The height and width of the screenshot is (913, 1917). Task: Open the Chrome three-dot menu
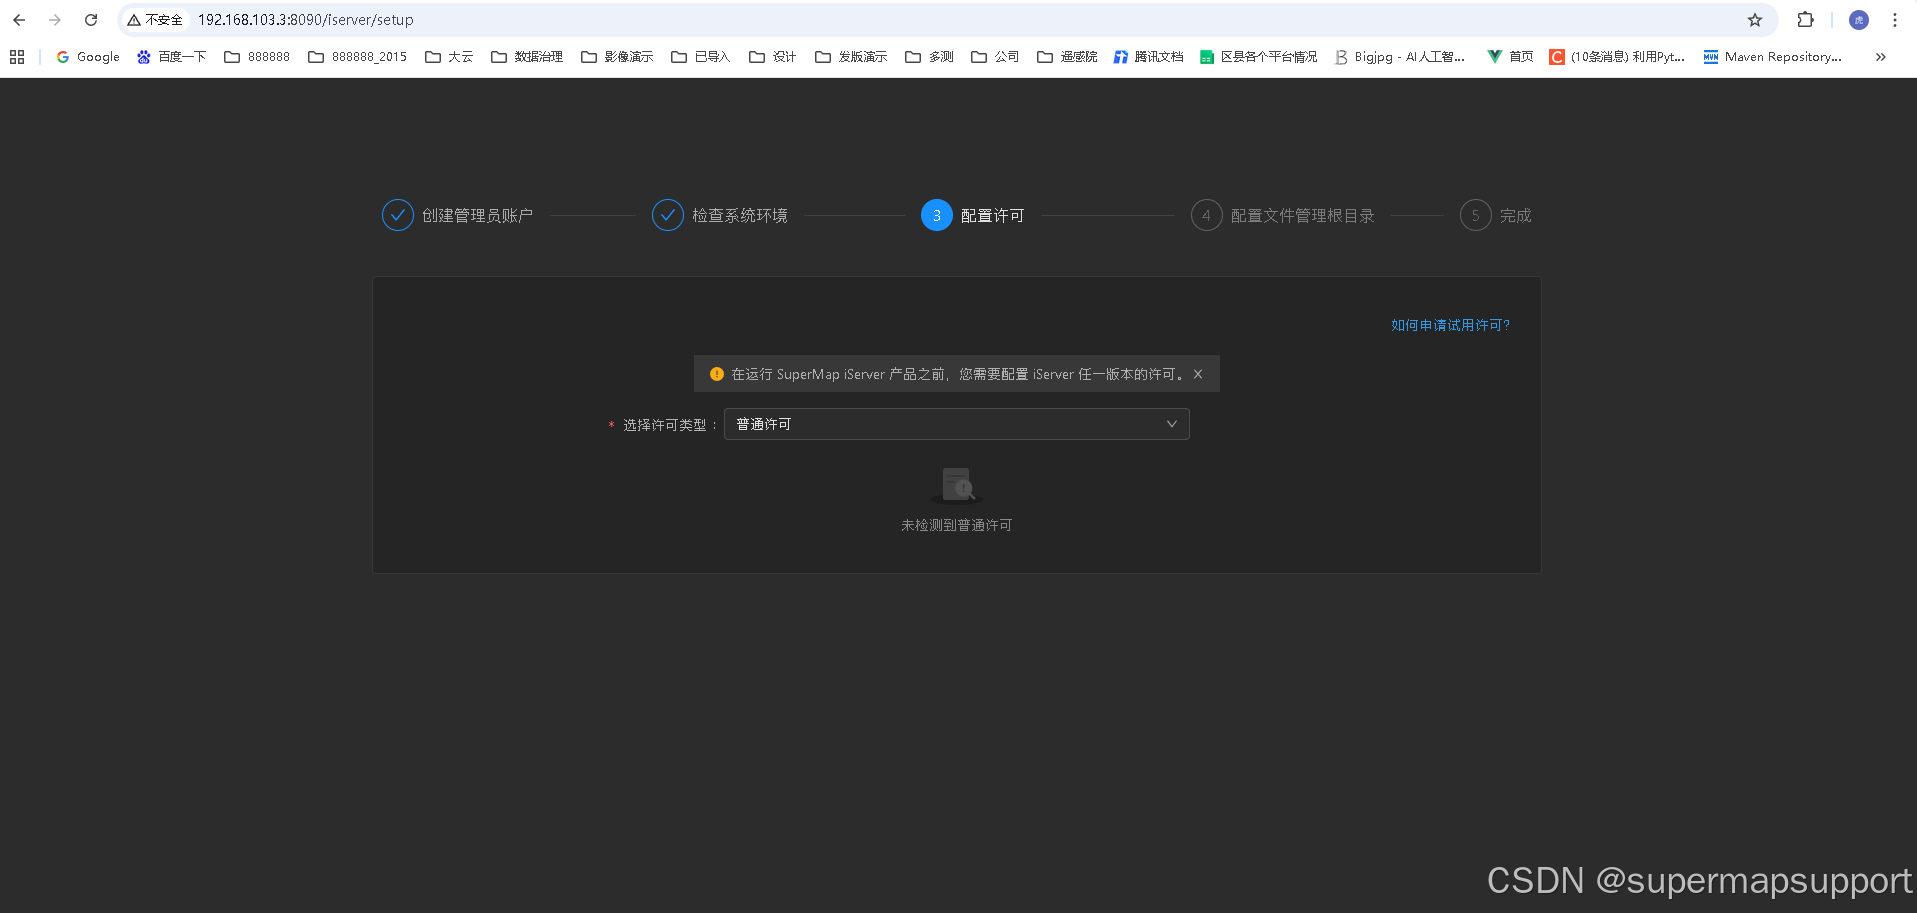pyautogui.click(x=1894, y=19)
